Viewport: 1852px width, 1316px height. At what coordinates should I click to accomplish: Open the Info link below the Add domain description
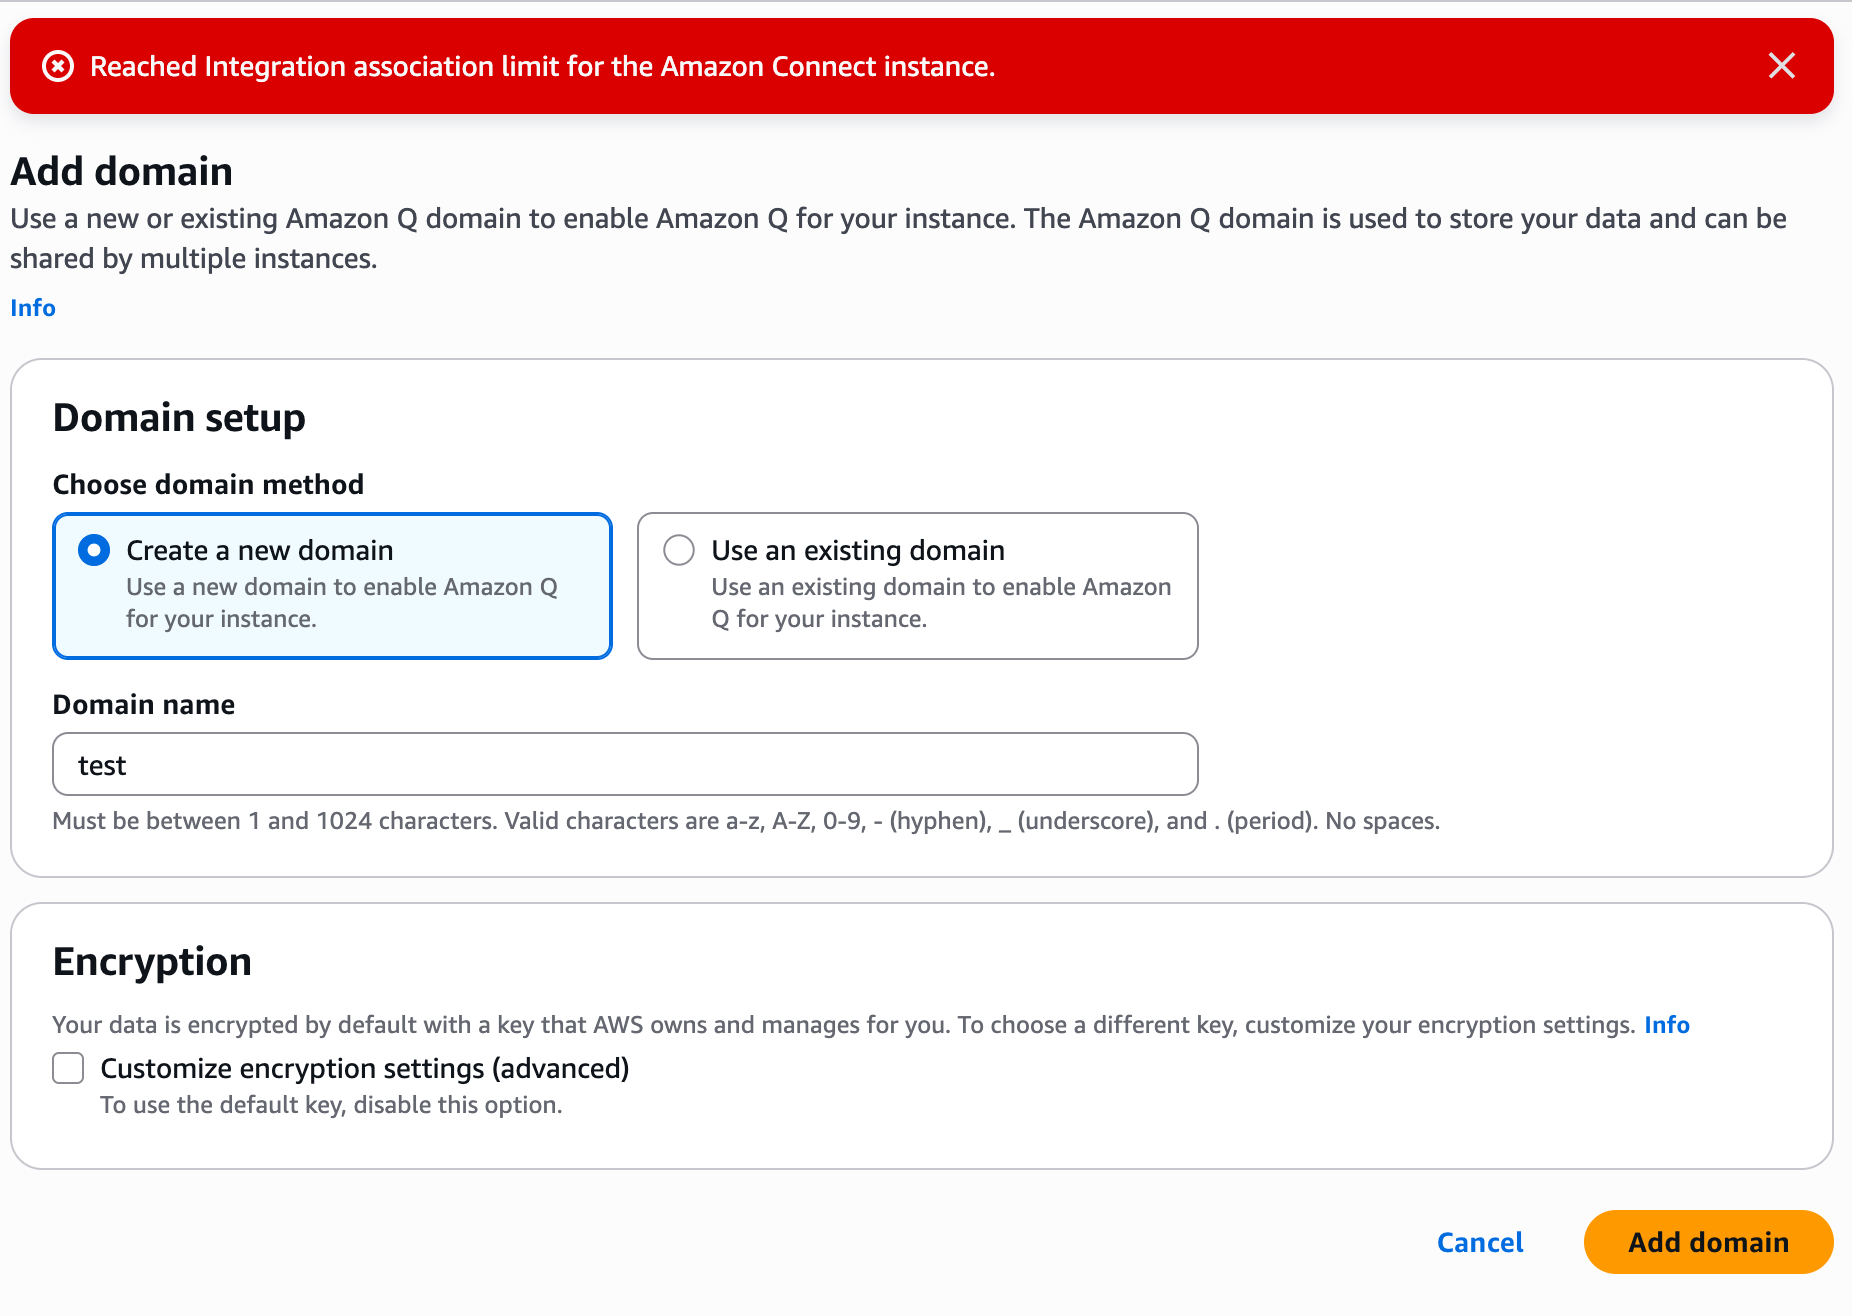[x=33, y=308]
